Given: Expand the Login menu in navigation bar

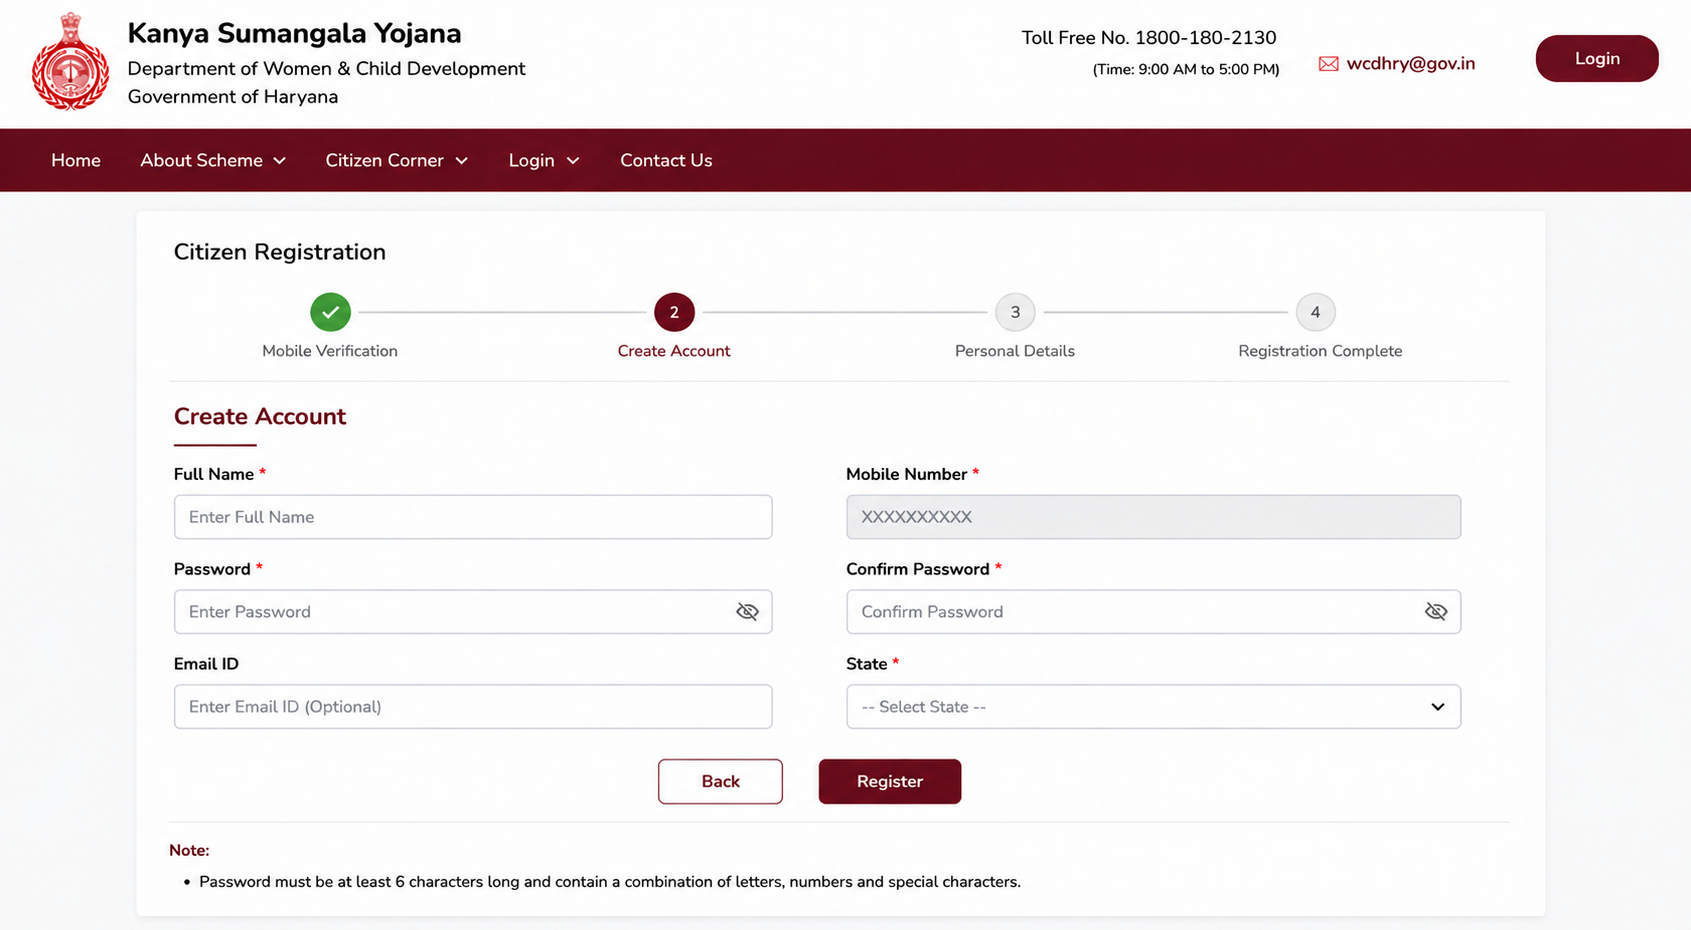Looking at the screenshot, I should click(x=544, y=160).
